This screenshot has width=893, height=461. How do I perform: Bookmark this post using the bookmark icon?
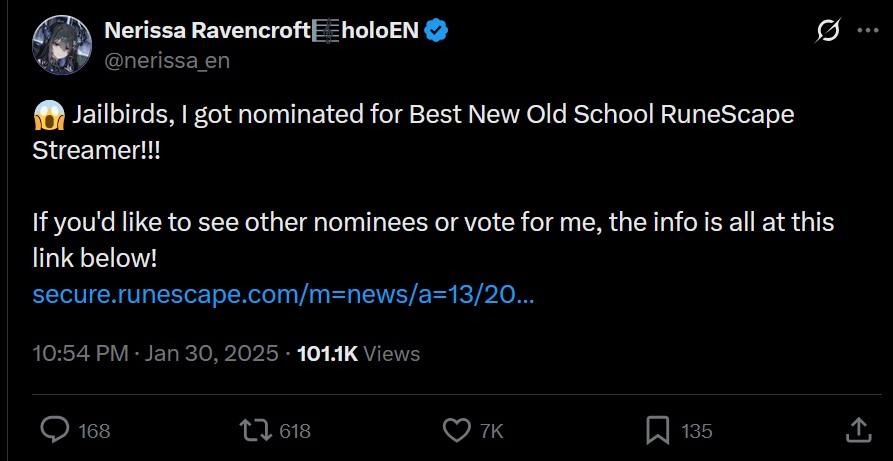657,430
